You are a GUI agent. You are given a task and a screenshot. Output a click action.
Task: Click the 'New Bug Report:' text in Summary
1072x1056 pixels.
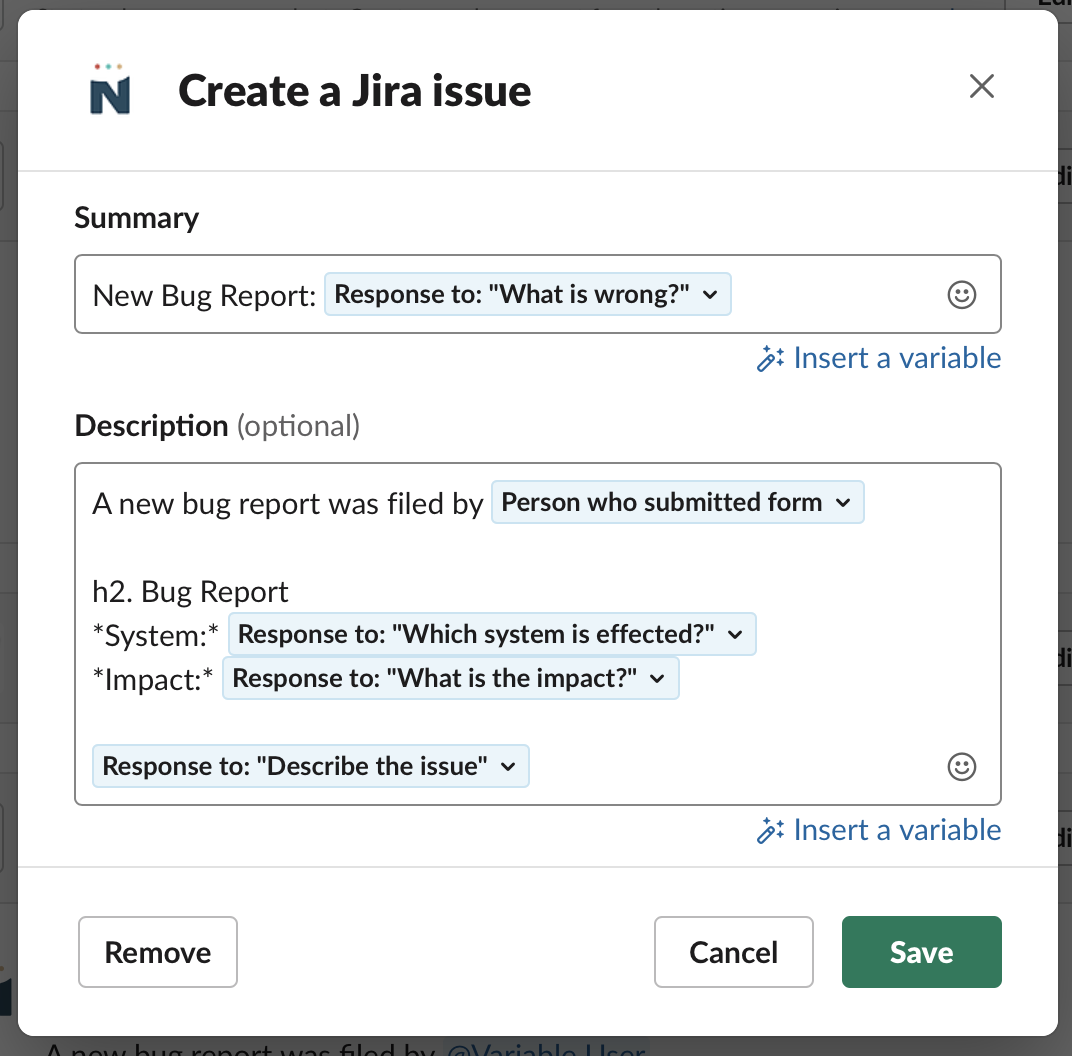[202, 295]
